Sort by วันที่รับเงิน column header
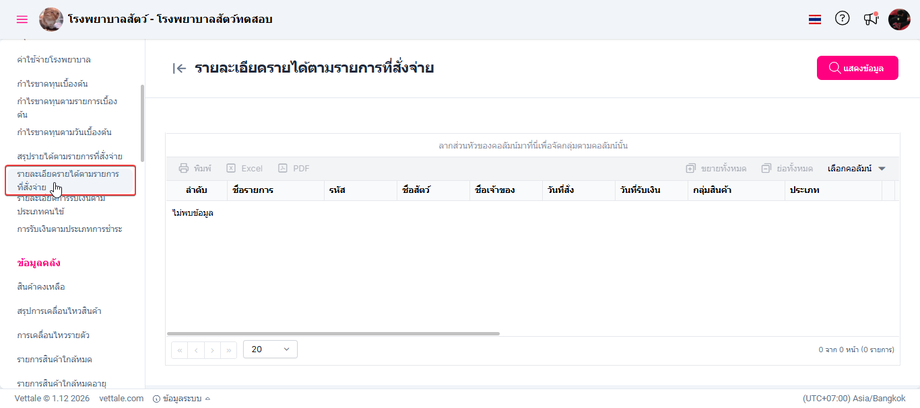 point(651,190)
